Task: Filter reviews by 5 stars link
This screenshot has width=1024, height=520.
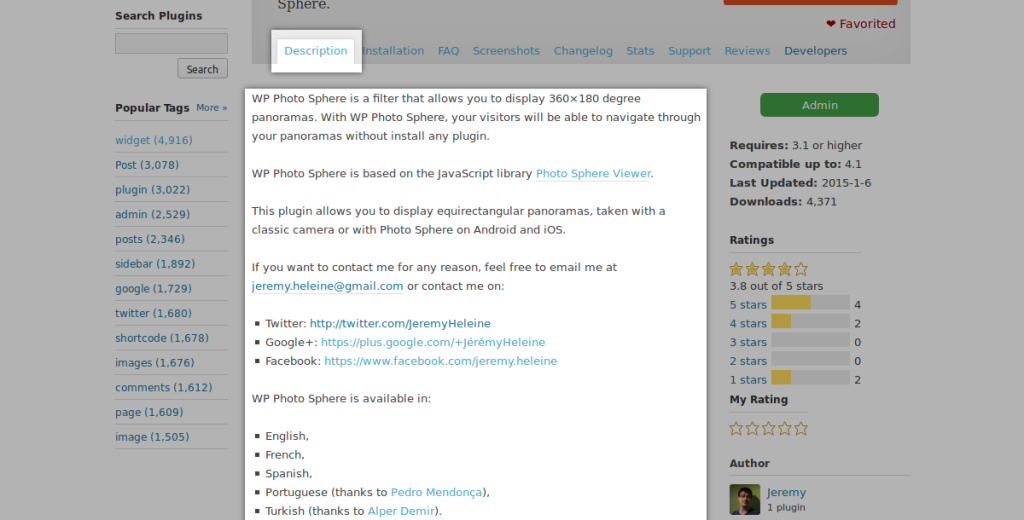Action: tap(748, 305)
